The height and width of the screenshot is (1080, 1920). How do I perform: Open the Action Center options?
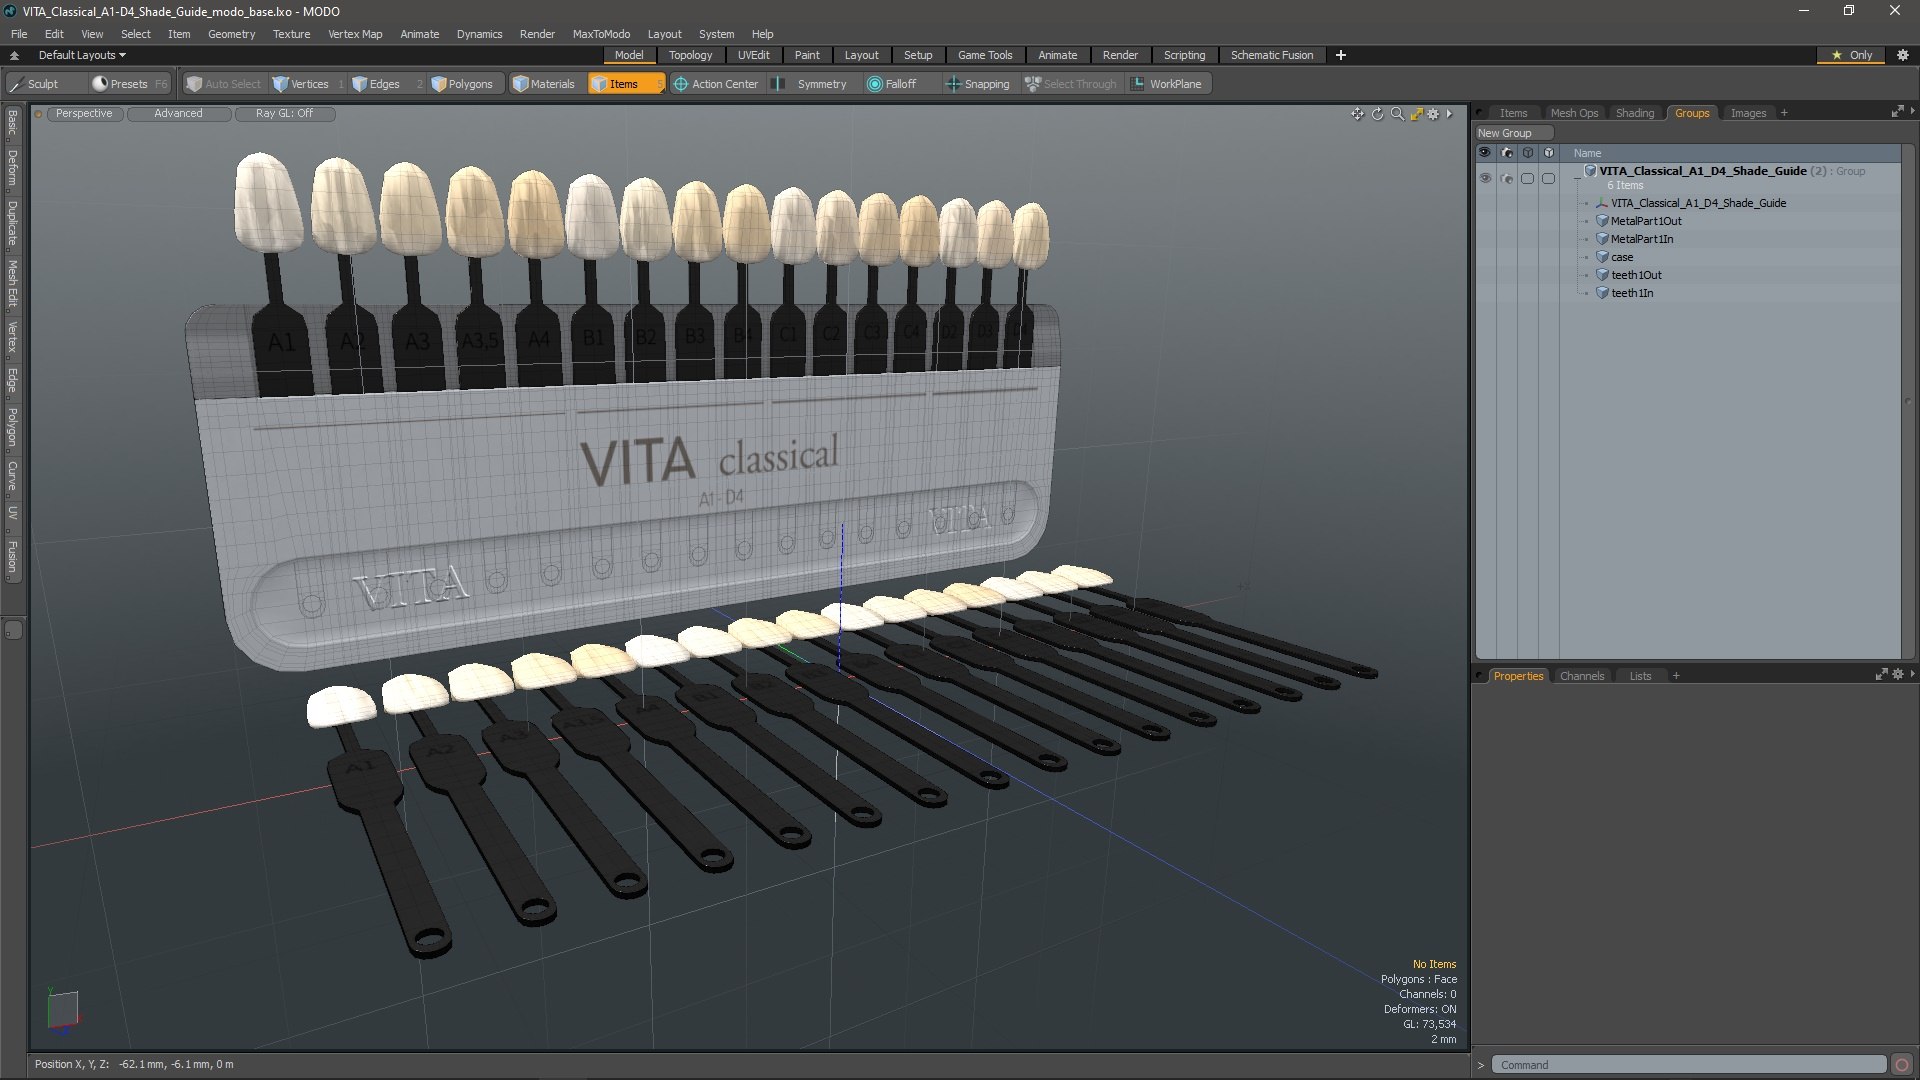(x=716, y=84)
